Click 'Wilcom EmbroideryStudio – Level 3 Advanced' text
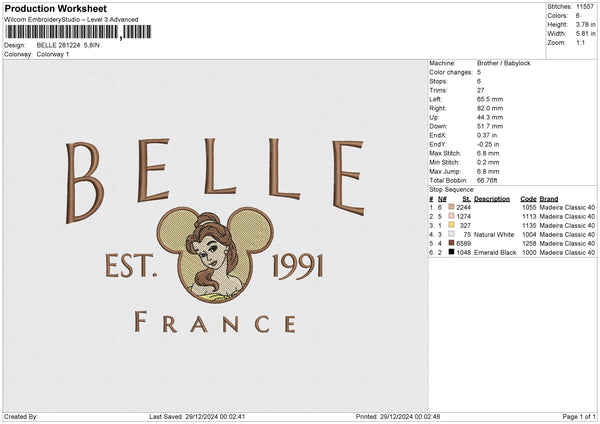Screen dimensions: 600x424 tap(71, 20)
